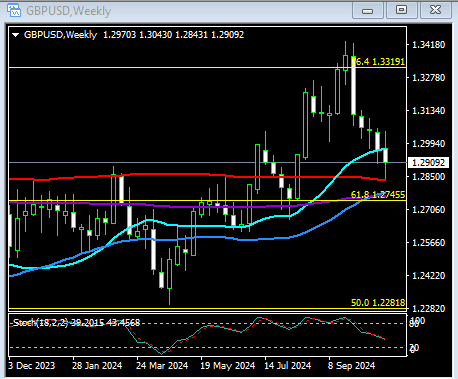Click the 76.4 1.33191 Fibonacci label
Viewport: 458px width, 379px height.
[x=378, y=62]
